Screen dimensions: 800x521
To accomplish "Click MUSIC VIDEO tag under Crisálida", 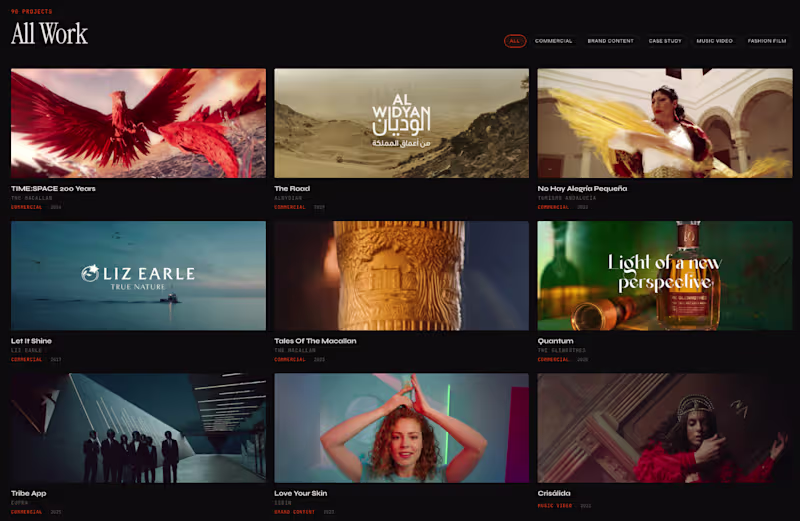I will coord(555,506).
